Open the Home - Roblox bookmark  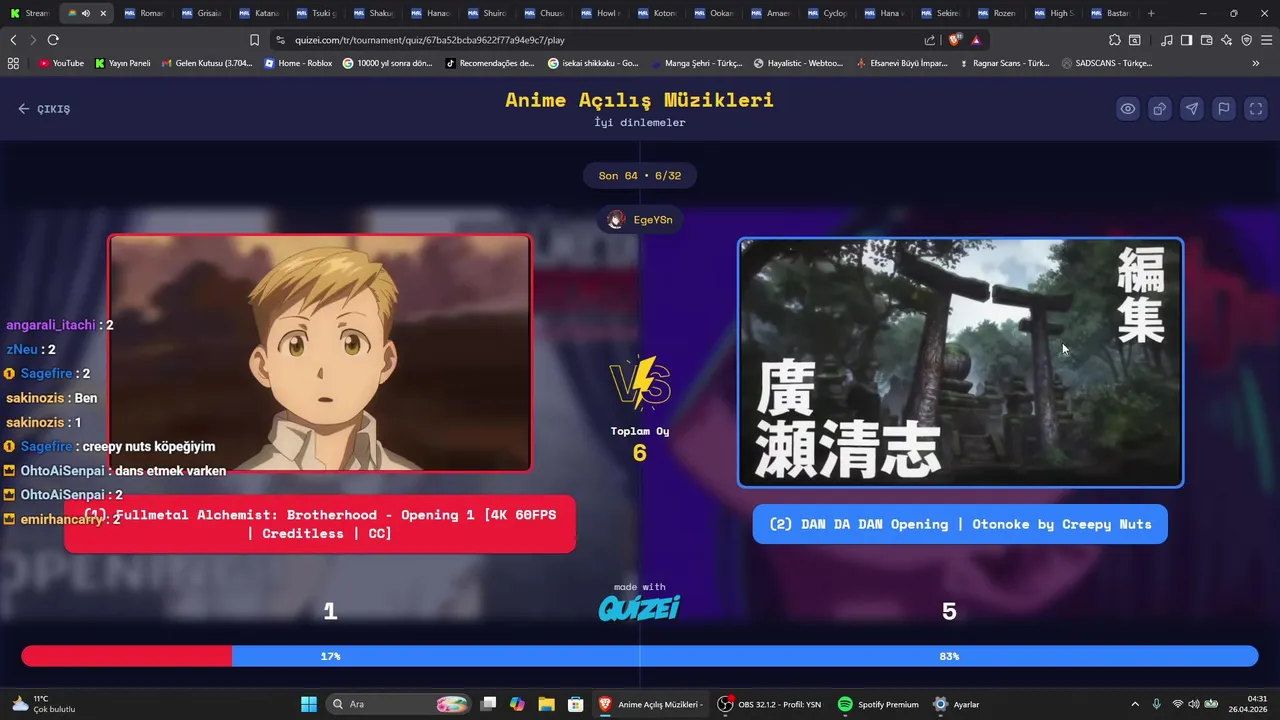pyautogui.click(x=299, y=63)
